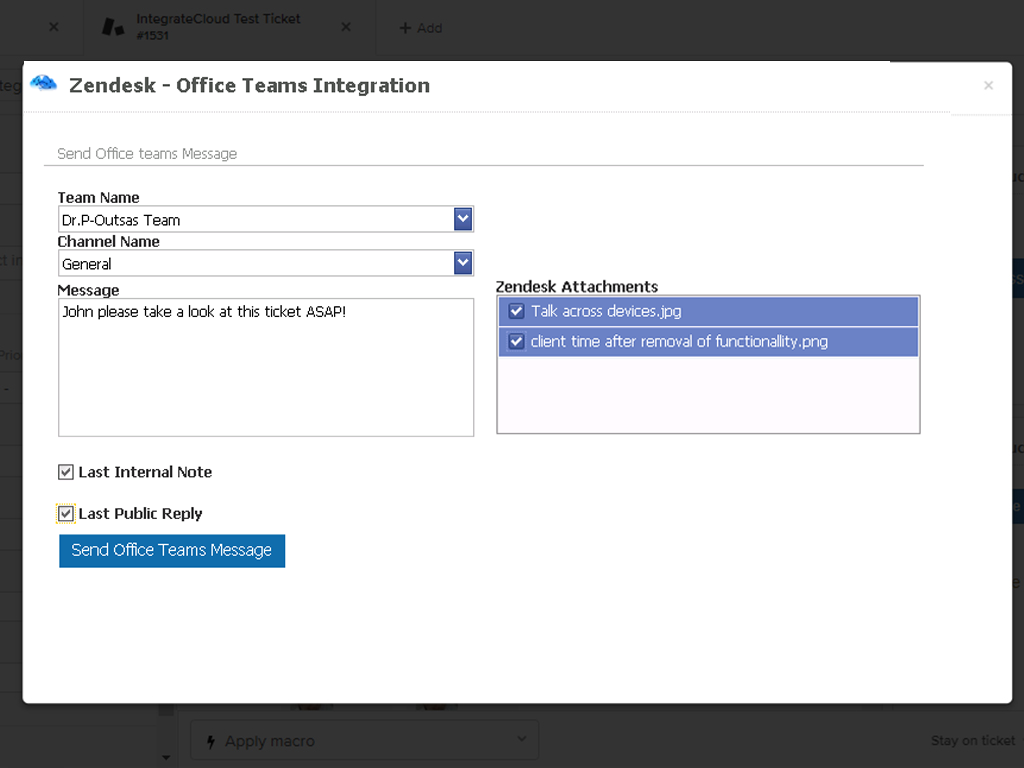Select the Dr.P-Outsas Team combo box
1024x768 pixels.
(250, 219)
